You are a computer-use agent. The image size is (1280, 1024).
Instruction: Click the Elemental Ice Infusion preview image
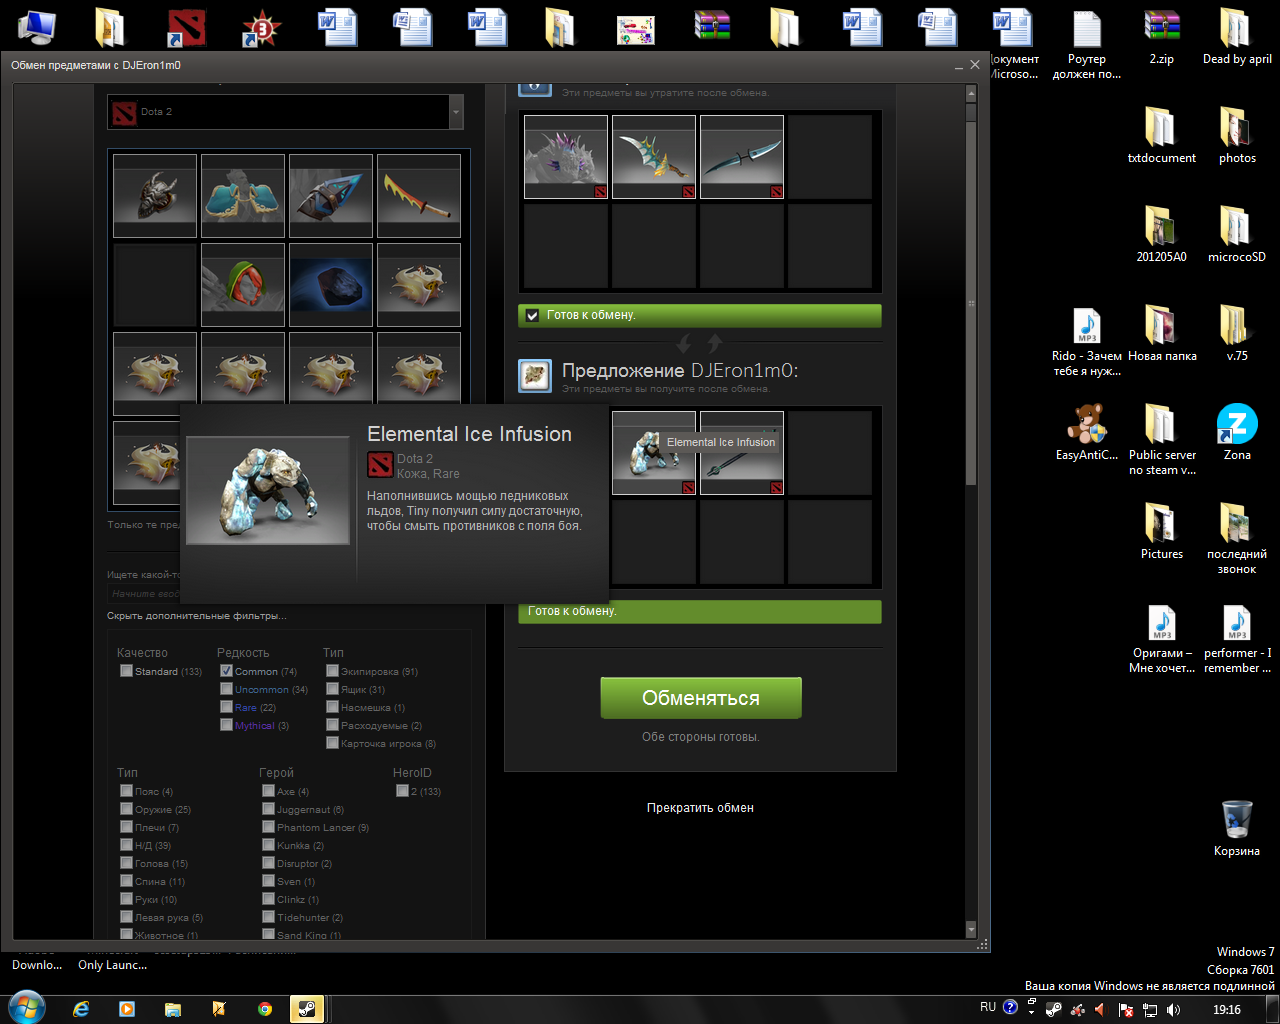268,490
